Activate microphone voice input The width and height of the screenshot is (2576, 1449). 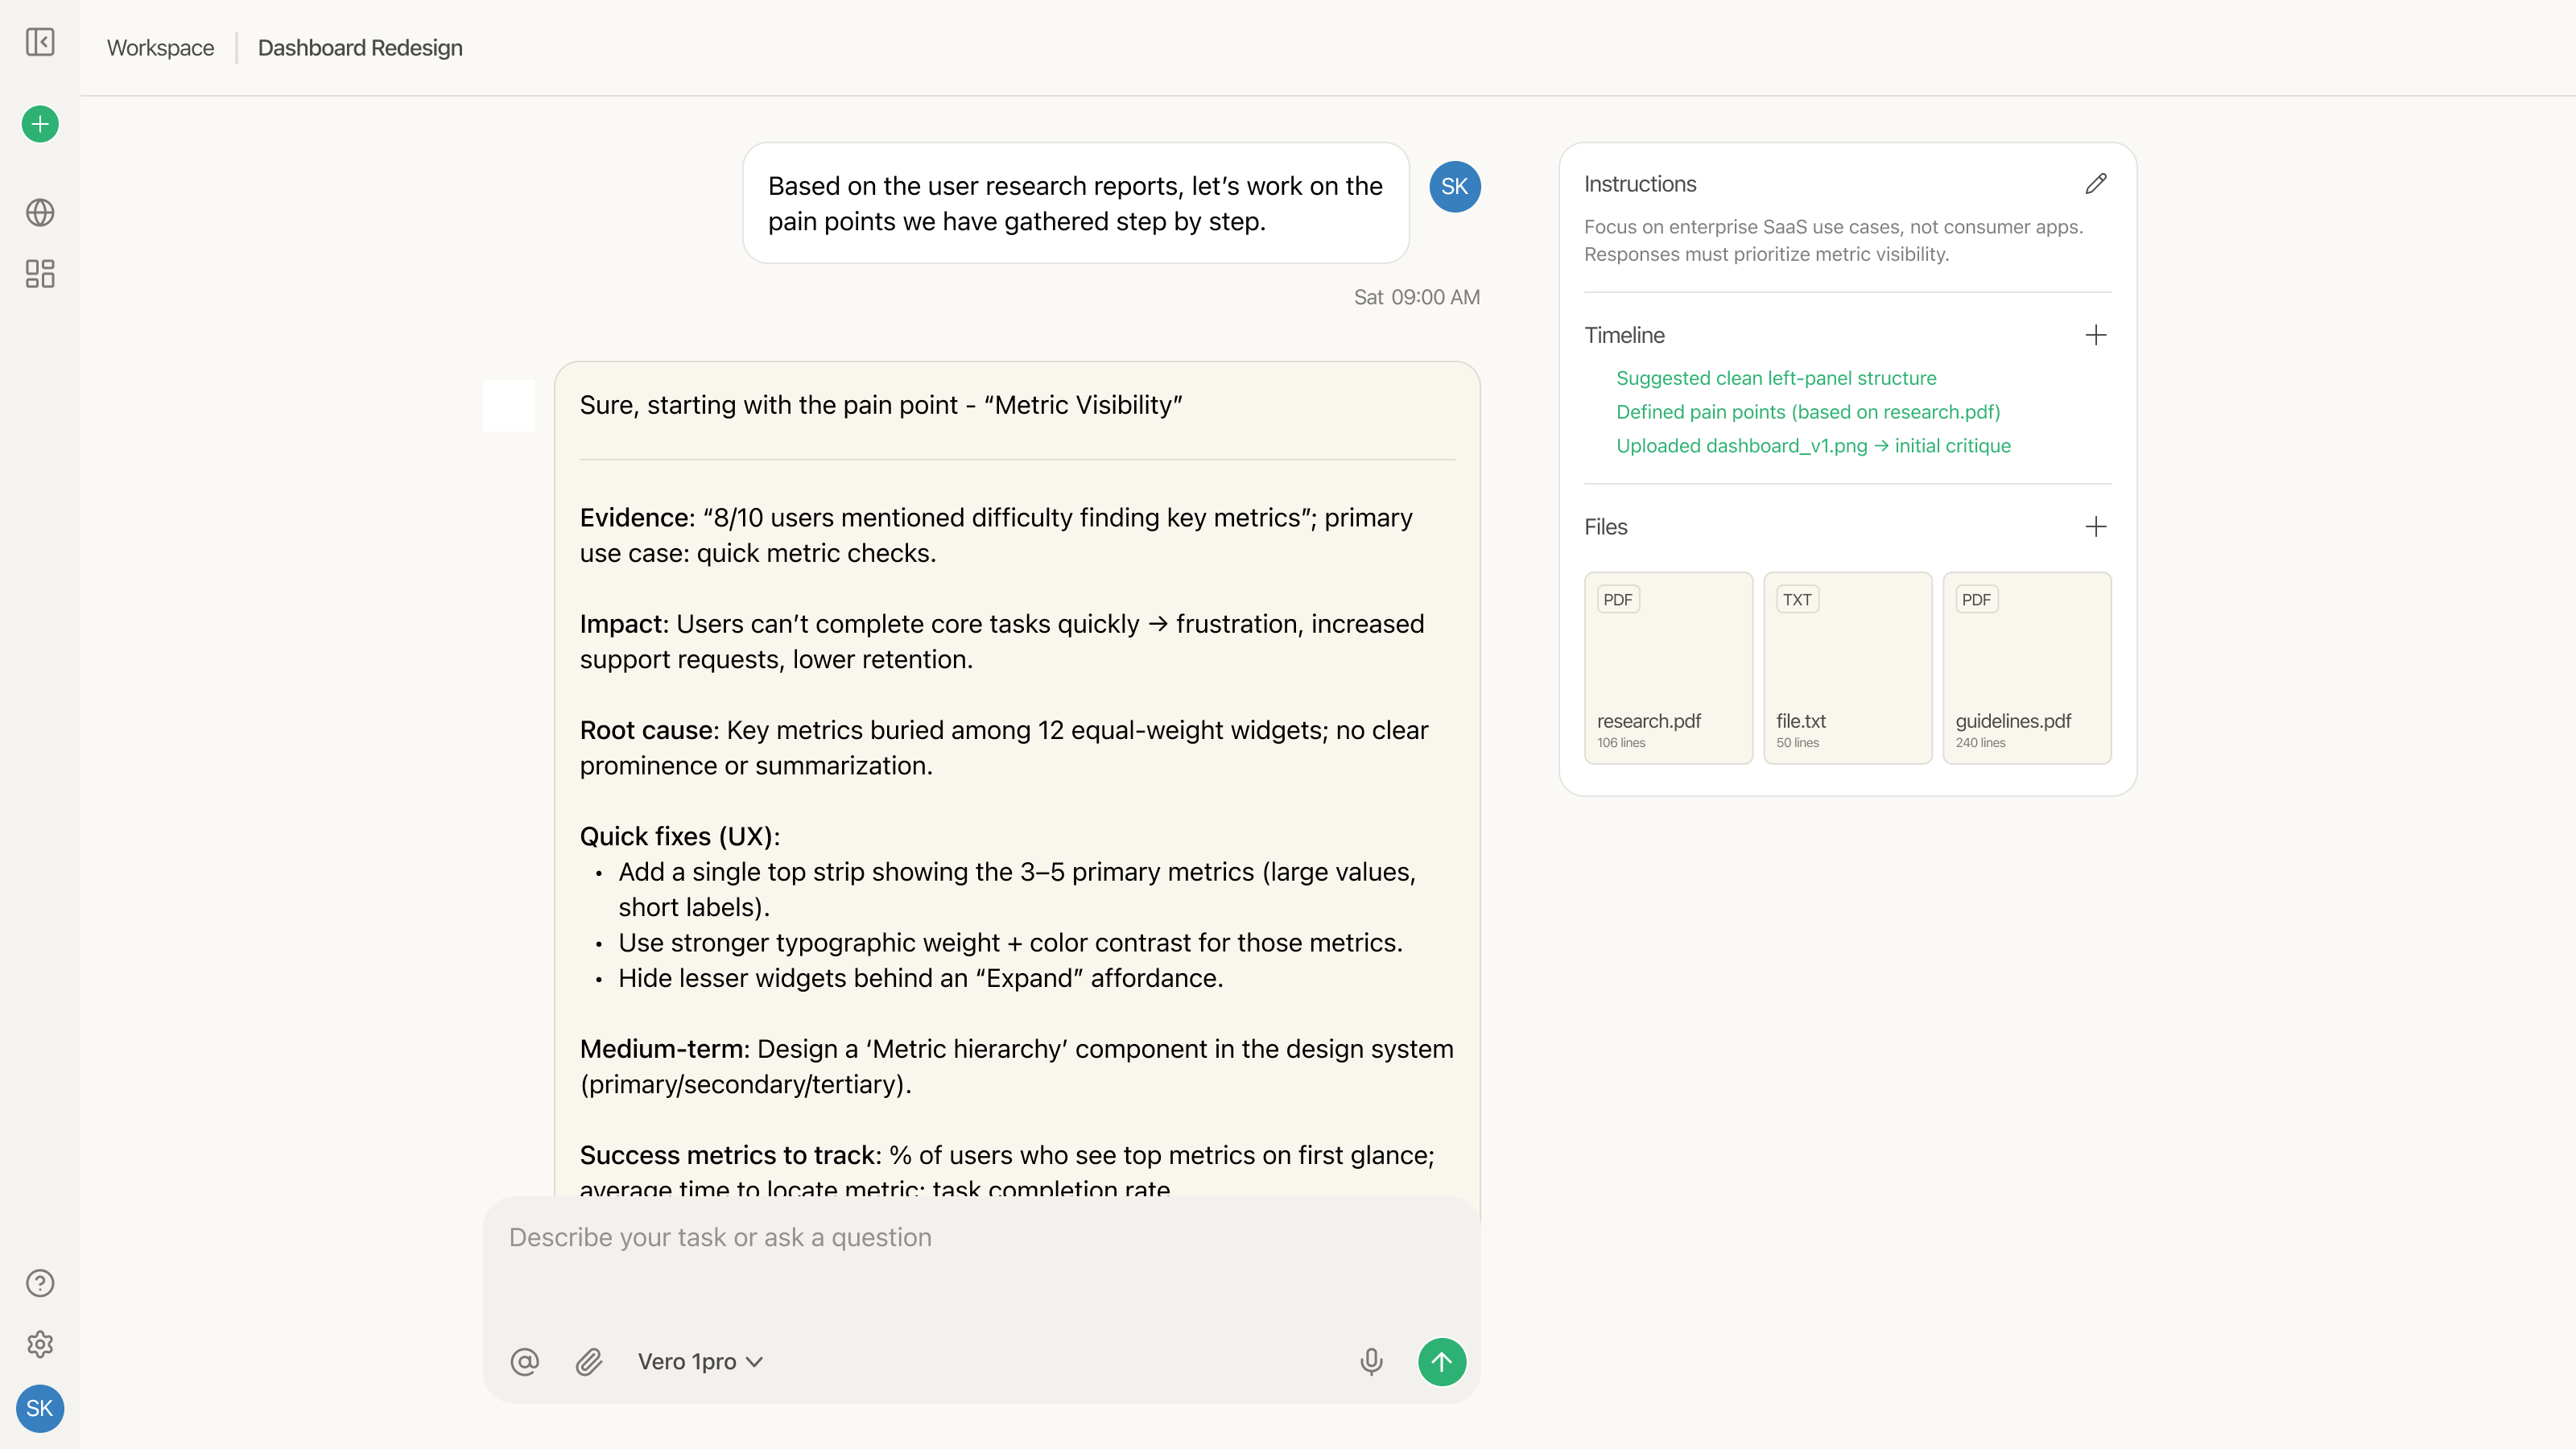[x=1371, y=1361]
